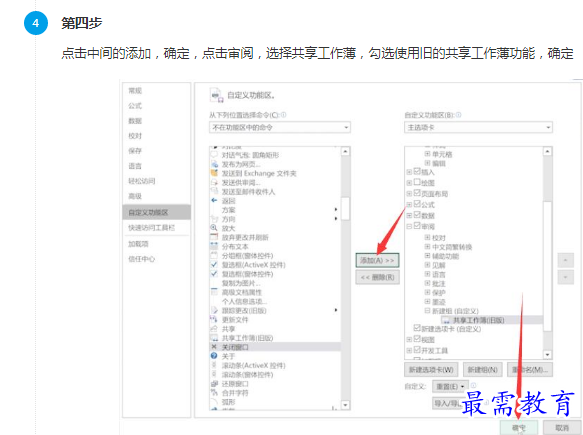The width and height of the screenshot is (583, 435).
Task: Open the 自定义功能区 主选项卡 dropdown
Action: tap(479, 128)
